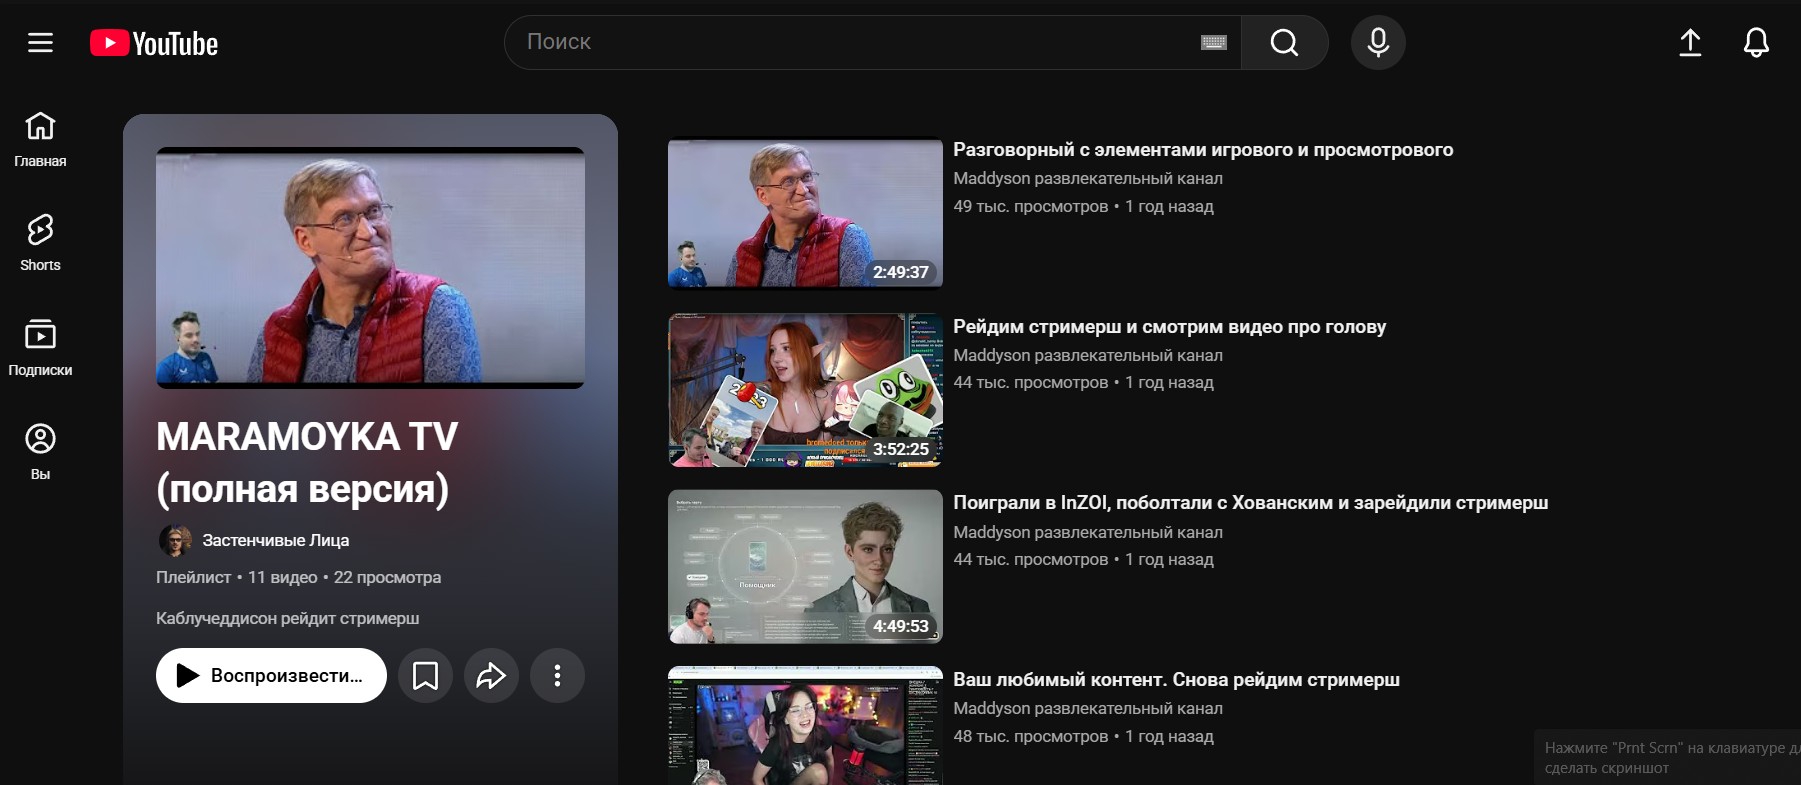1801x785 pixels.
Task: Open Застенчивые Лица channel avatar
Action: coord(175,540)
